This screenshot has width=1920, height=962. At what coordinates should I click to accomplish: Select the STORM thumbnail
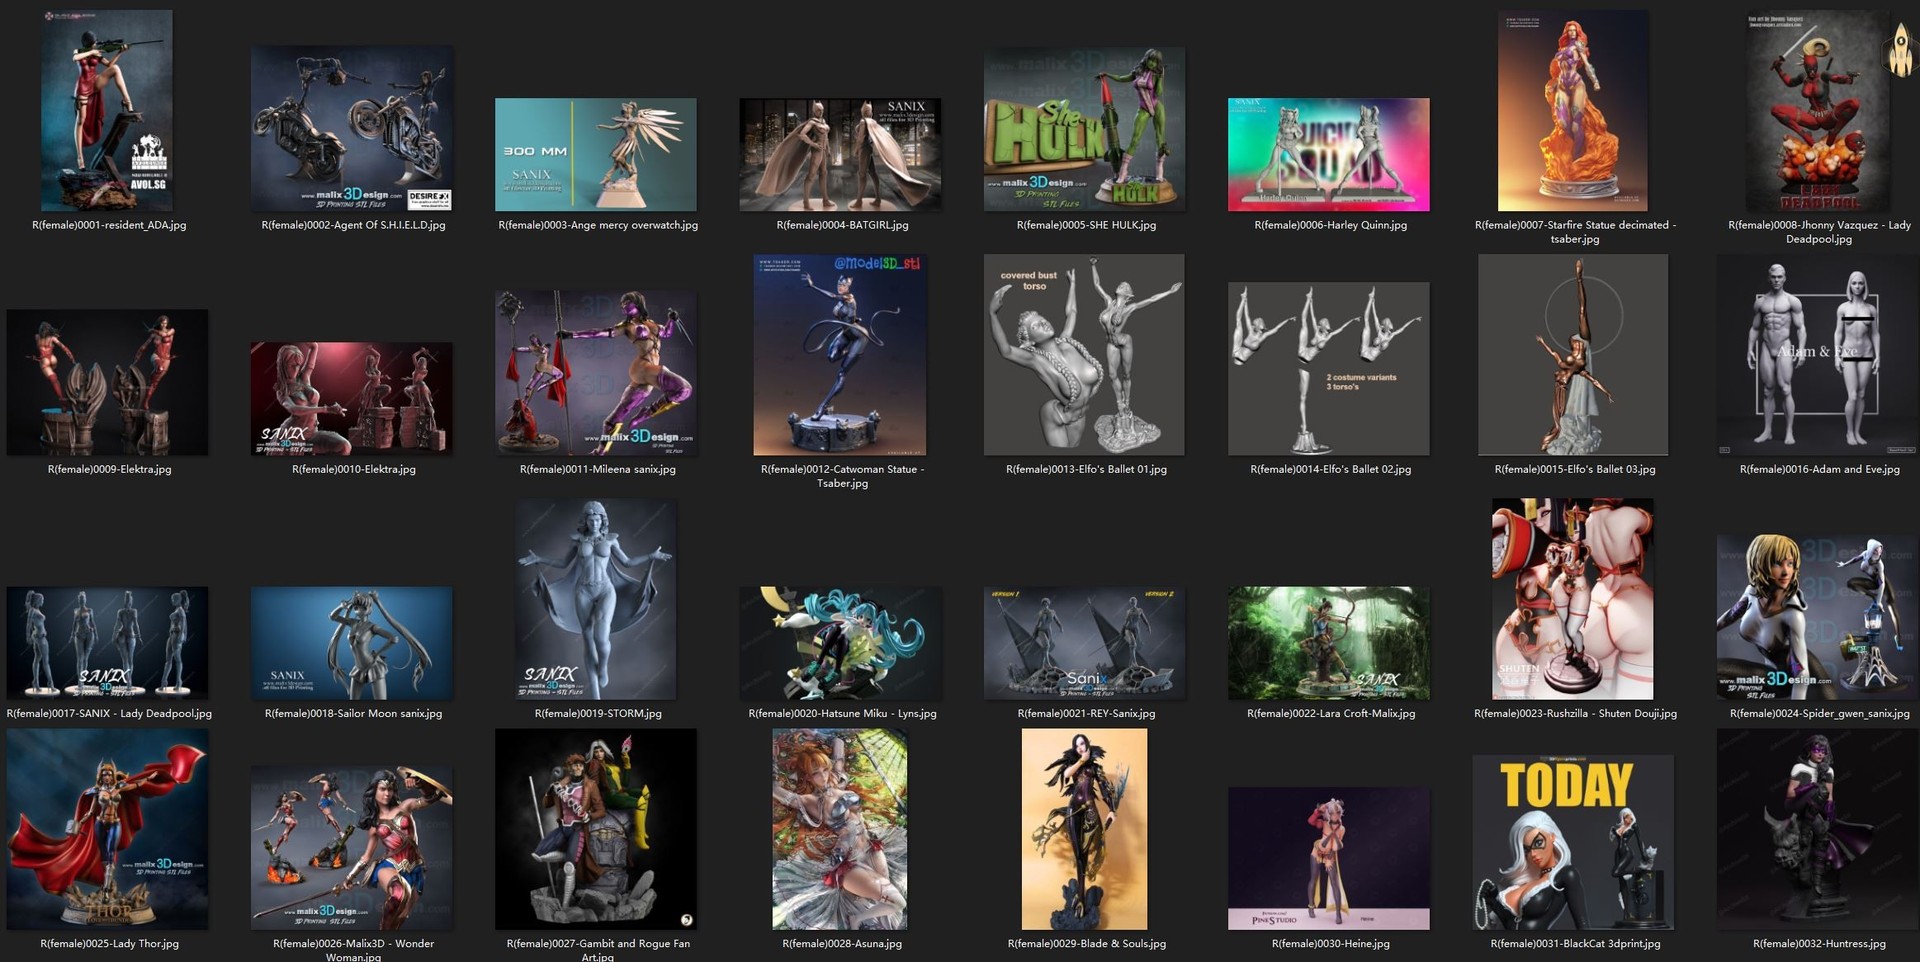596,599
